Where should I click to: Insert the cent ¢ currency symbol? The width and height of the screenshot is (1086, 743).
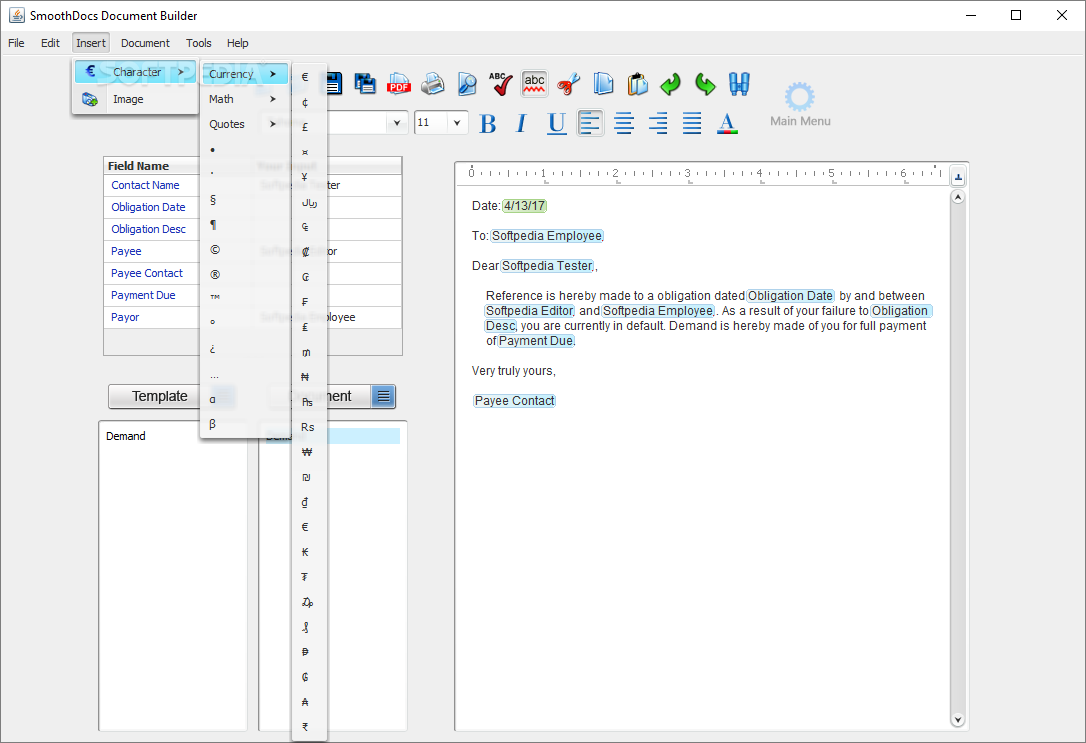pyautogui.click(x=305, y=102)
